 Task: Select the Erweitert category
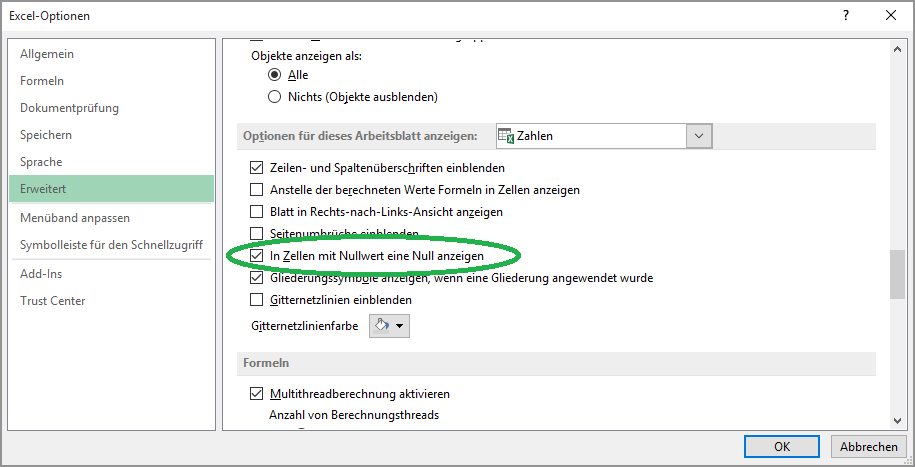tap(112, 189)
